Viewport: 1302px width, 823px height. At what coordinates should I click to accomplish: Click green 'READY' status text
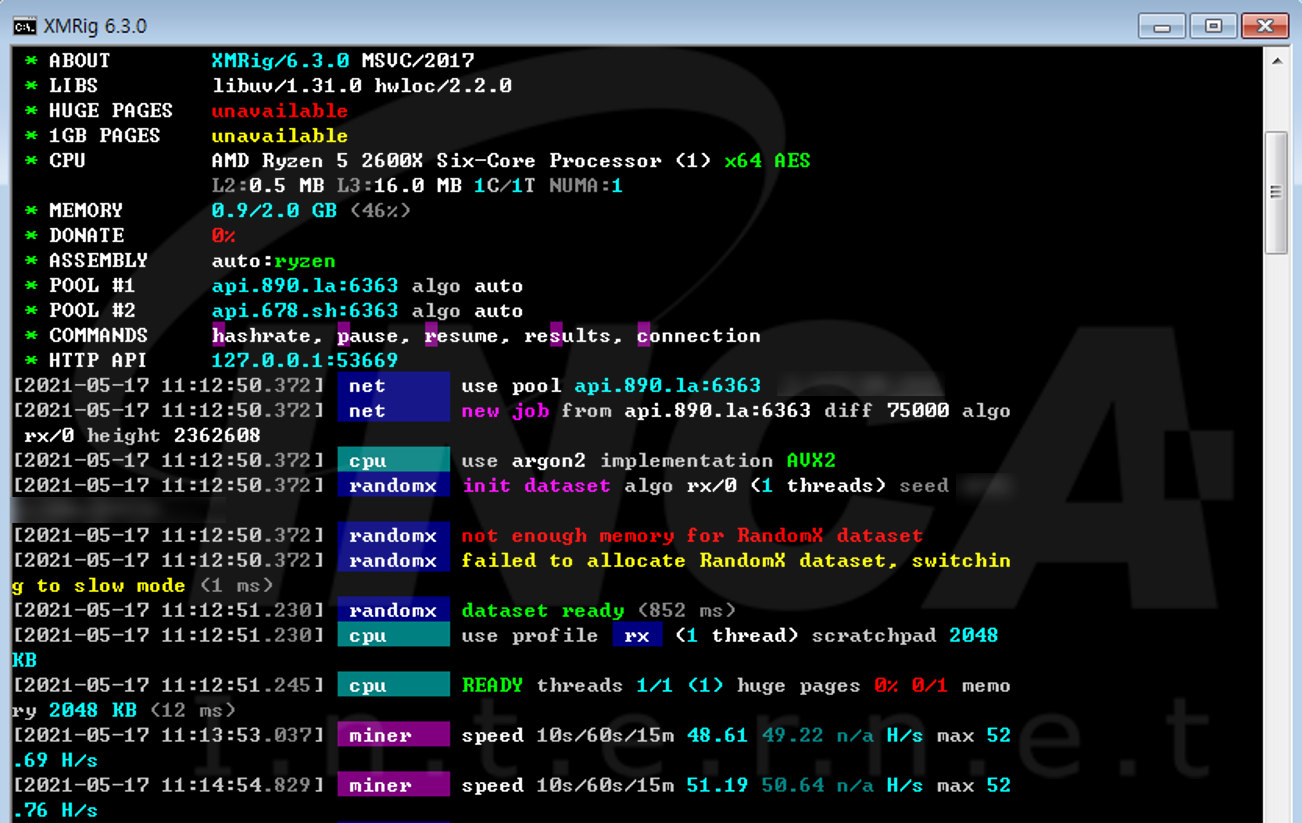[492, 686]
